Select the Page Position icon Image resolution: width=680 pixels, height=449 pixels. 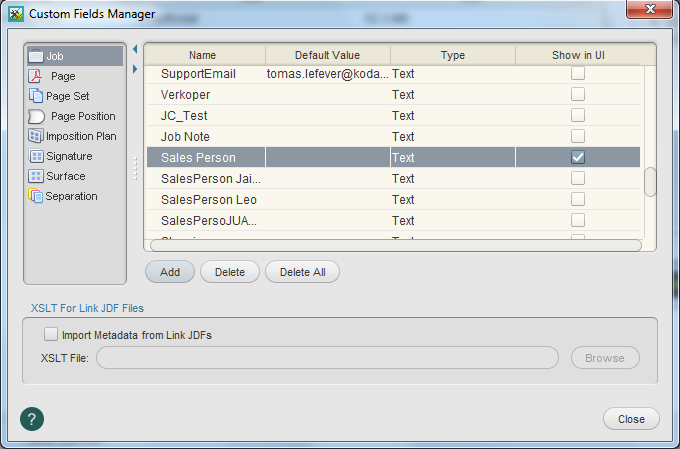pos(36,116)
